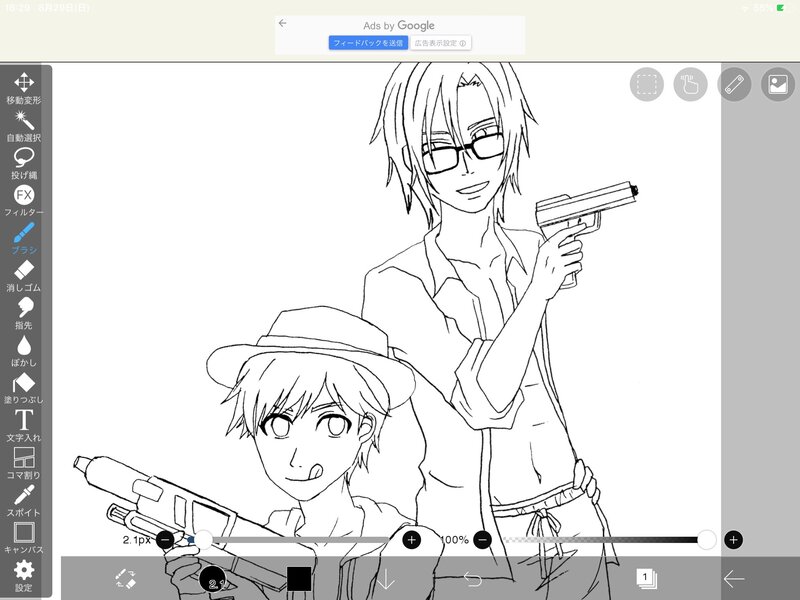Switch between brush and eraser icon
Image resolution: width=800 pixels, height=600 pixels.
click(x=126, y=579)
